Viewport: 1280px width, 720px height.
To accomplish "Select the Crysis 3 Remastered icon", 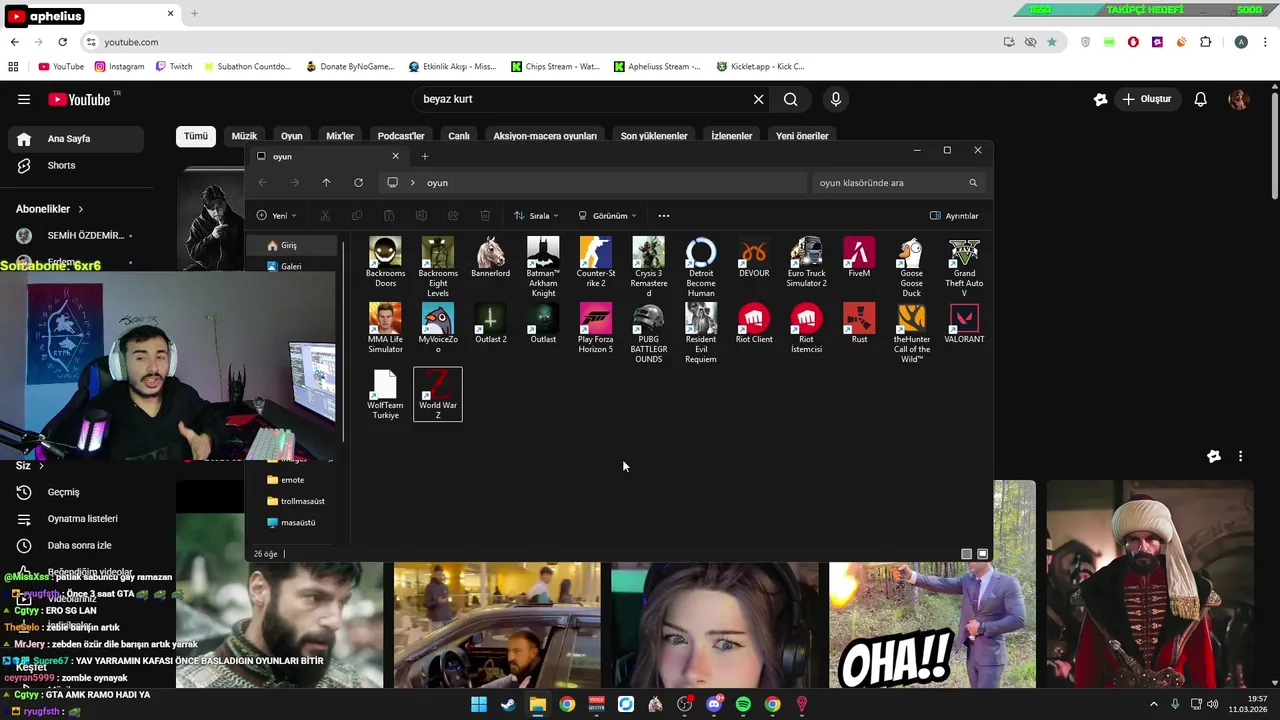I will (x=648, y=268).
